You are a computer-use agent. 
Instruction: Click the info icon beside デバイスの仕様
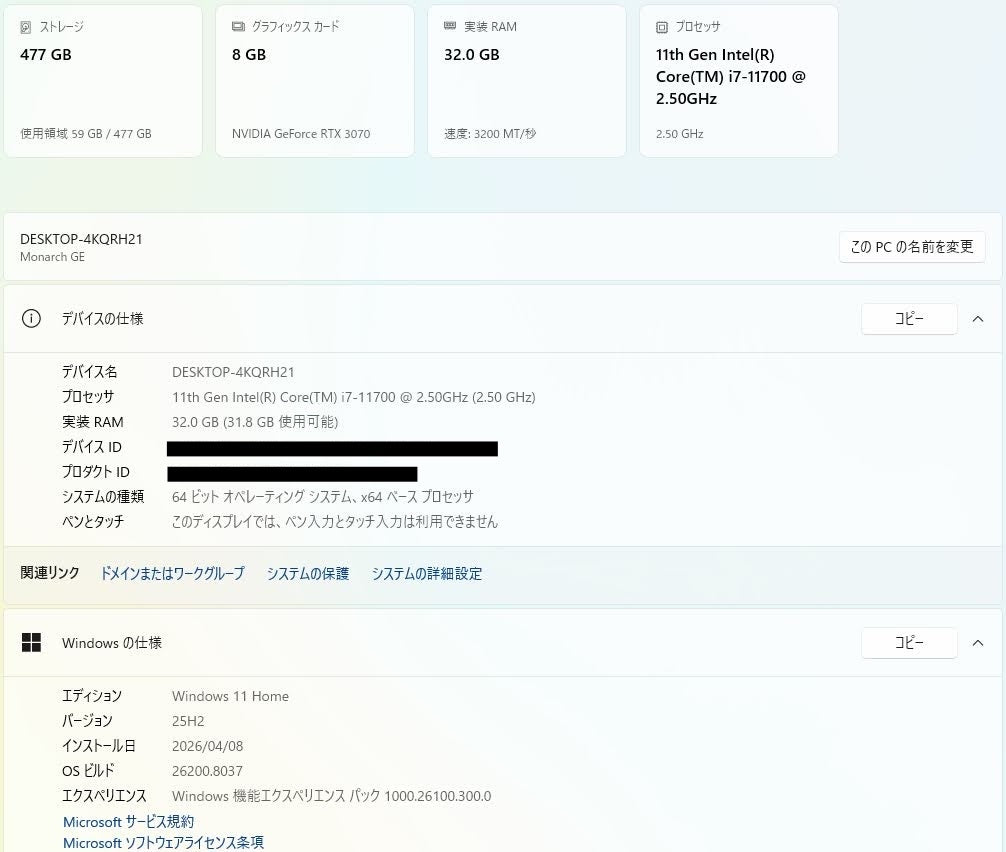click(31, 318)
